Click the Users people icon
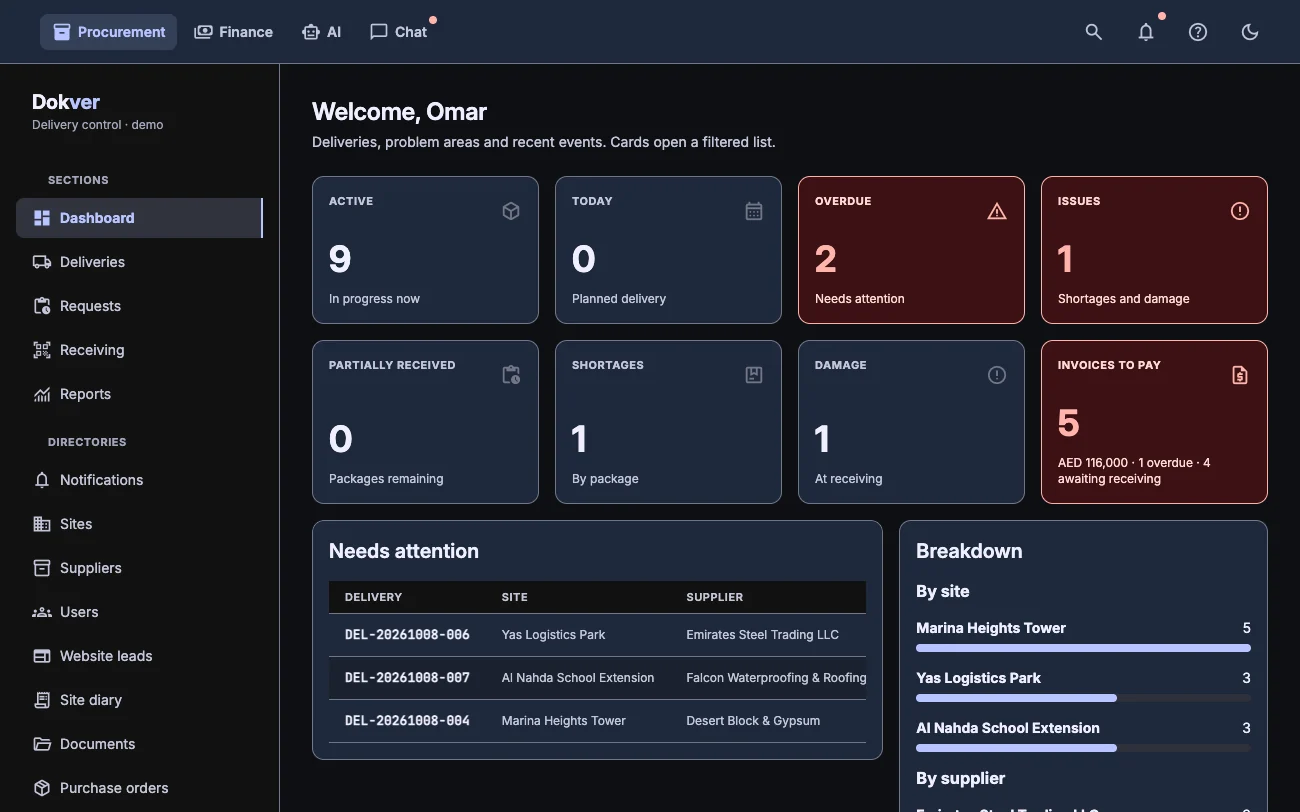Viewport: 1300px width, 812px height. tap(42, 612)
